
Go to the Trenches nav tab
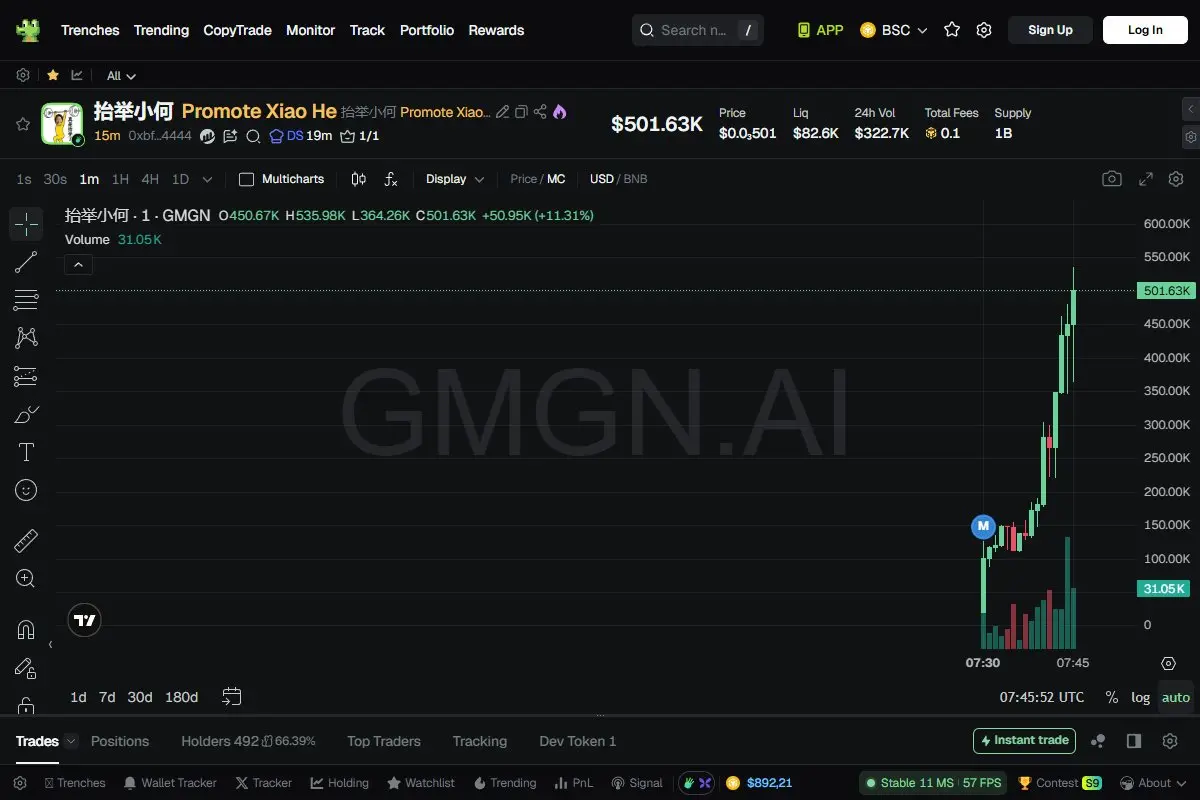[90, 30]
